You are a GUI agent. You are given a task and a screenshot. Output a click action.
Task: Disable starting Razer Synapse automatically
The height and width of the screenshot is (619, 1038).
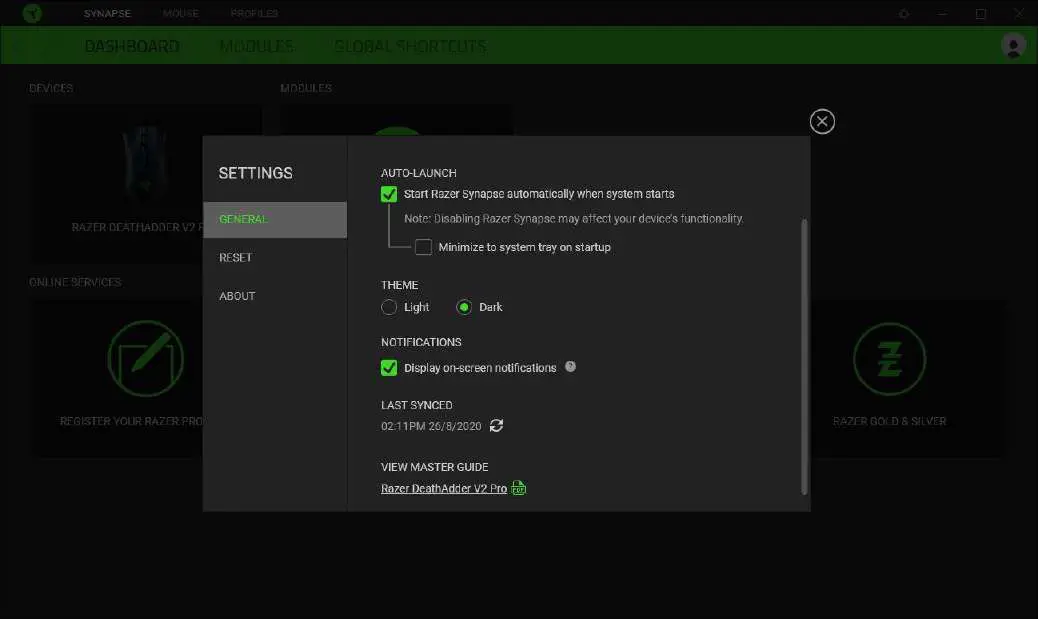[x=388, y=193]
